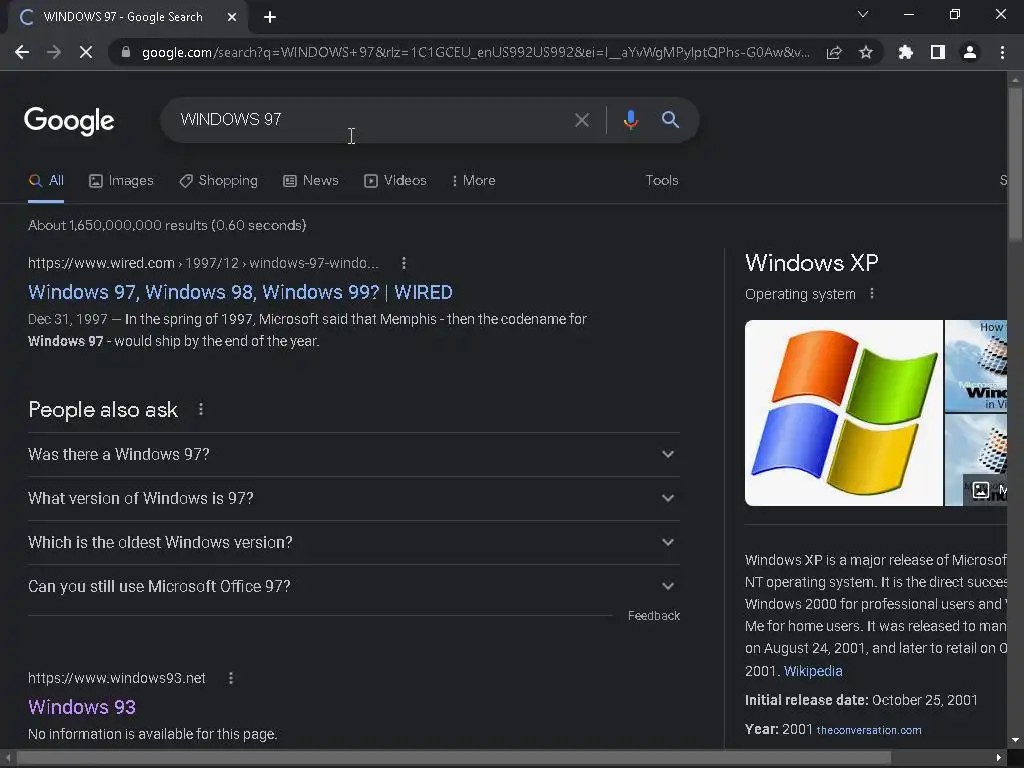View Windows XP logo image

click(x=844, y=413)
